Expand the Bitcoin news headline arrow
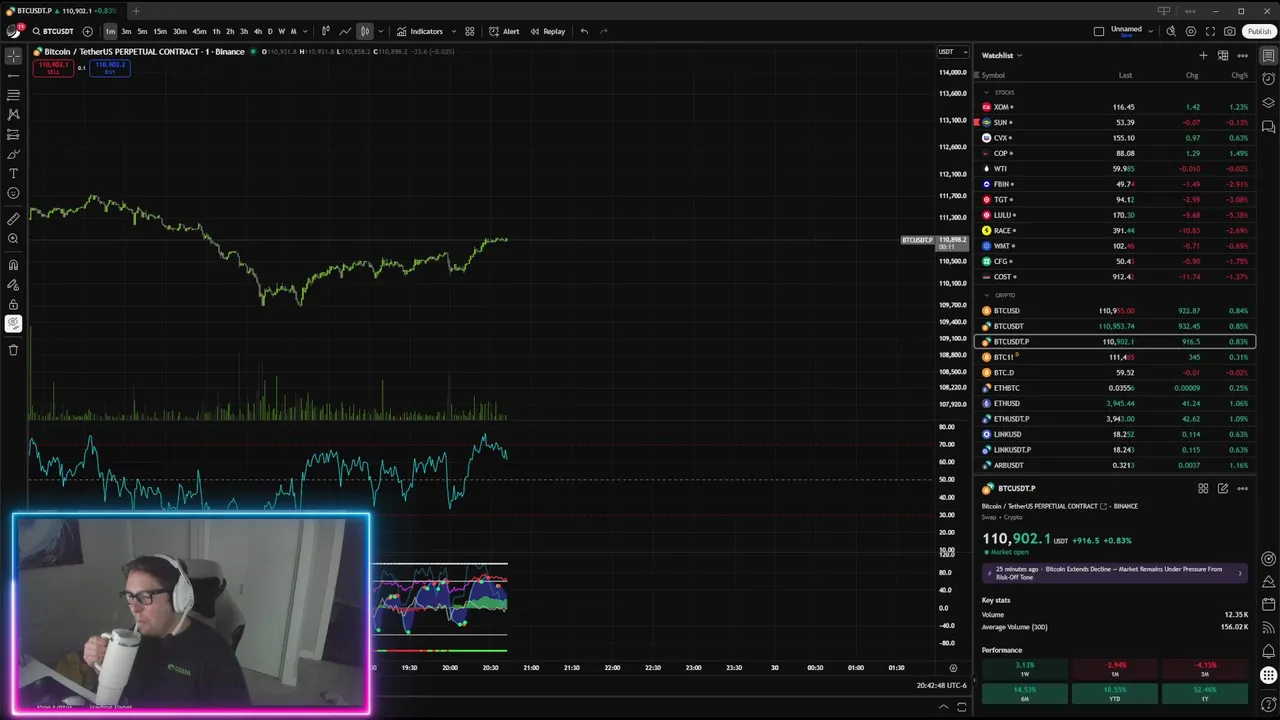1280x720 pixels. [x=1240, y=573]
